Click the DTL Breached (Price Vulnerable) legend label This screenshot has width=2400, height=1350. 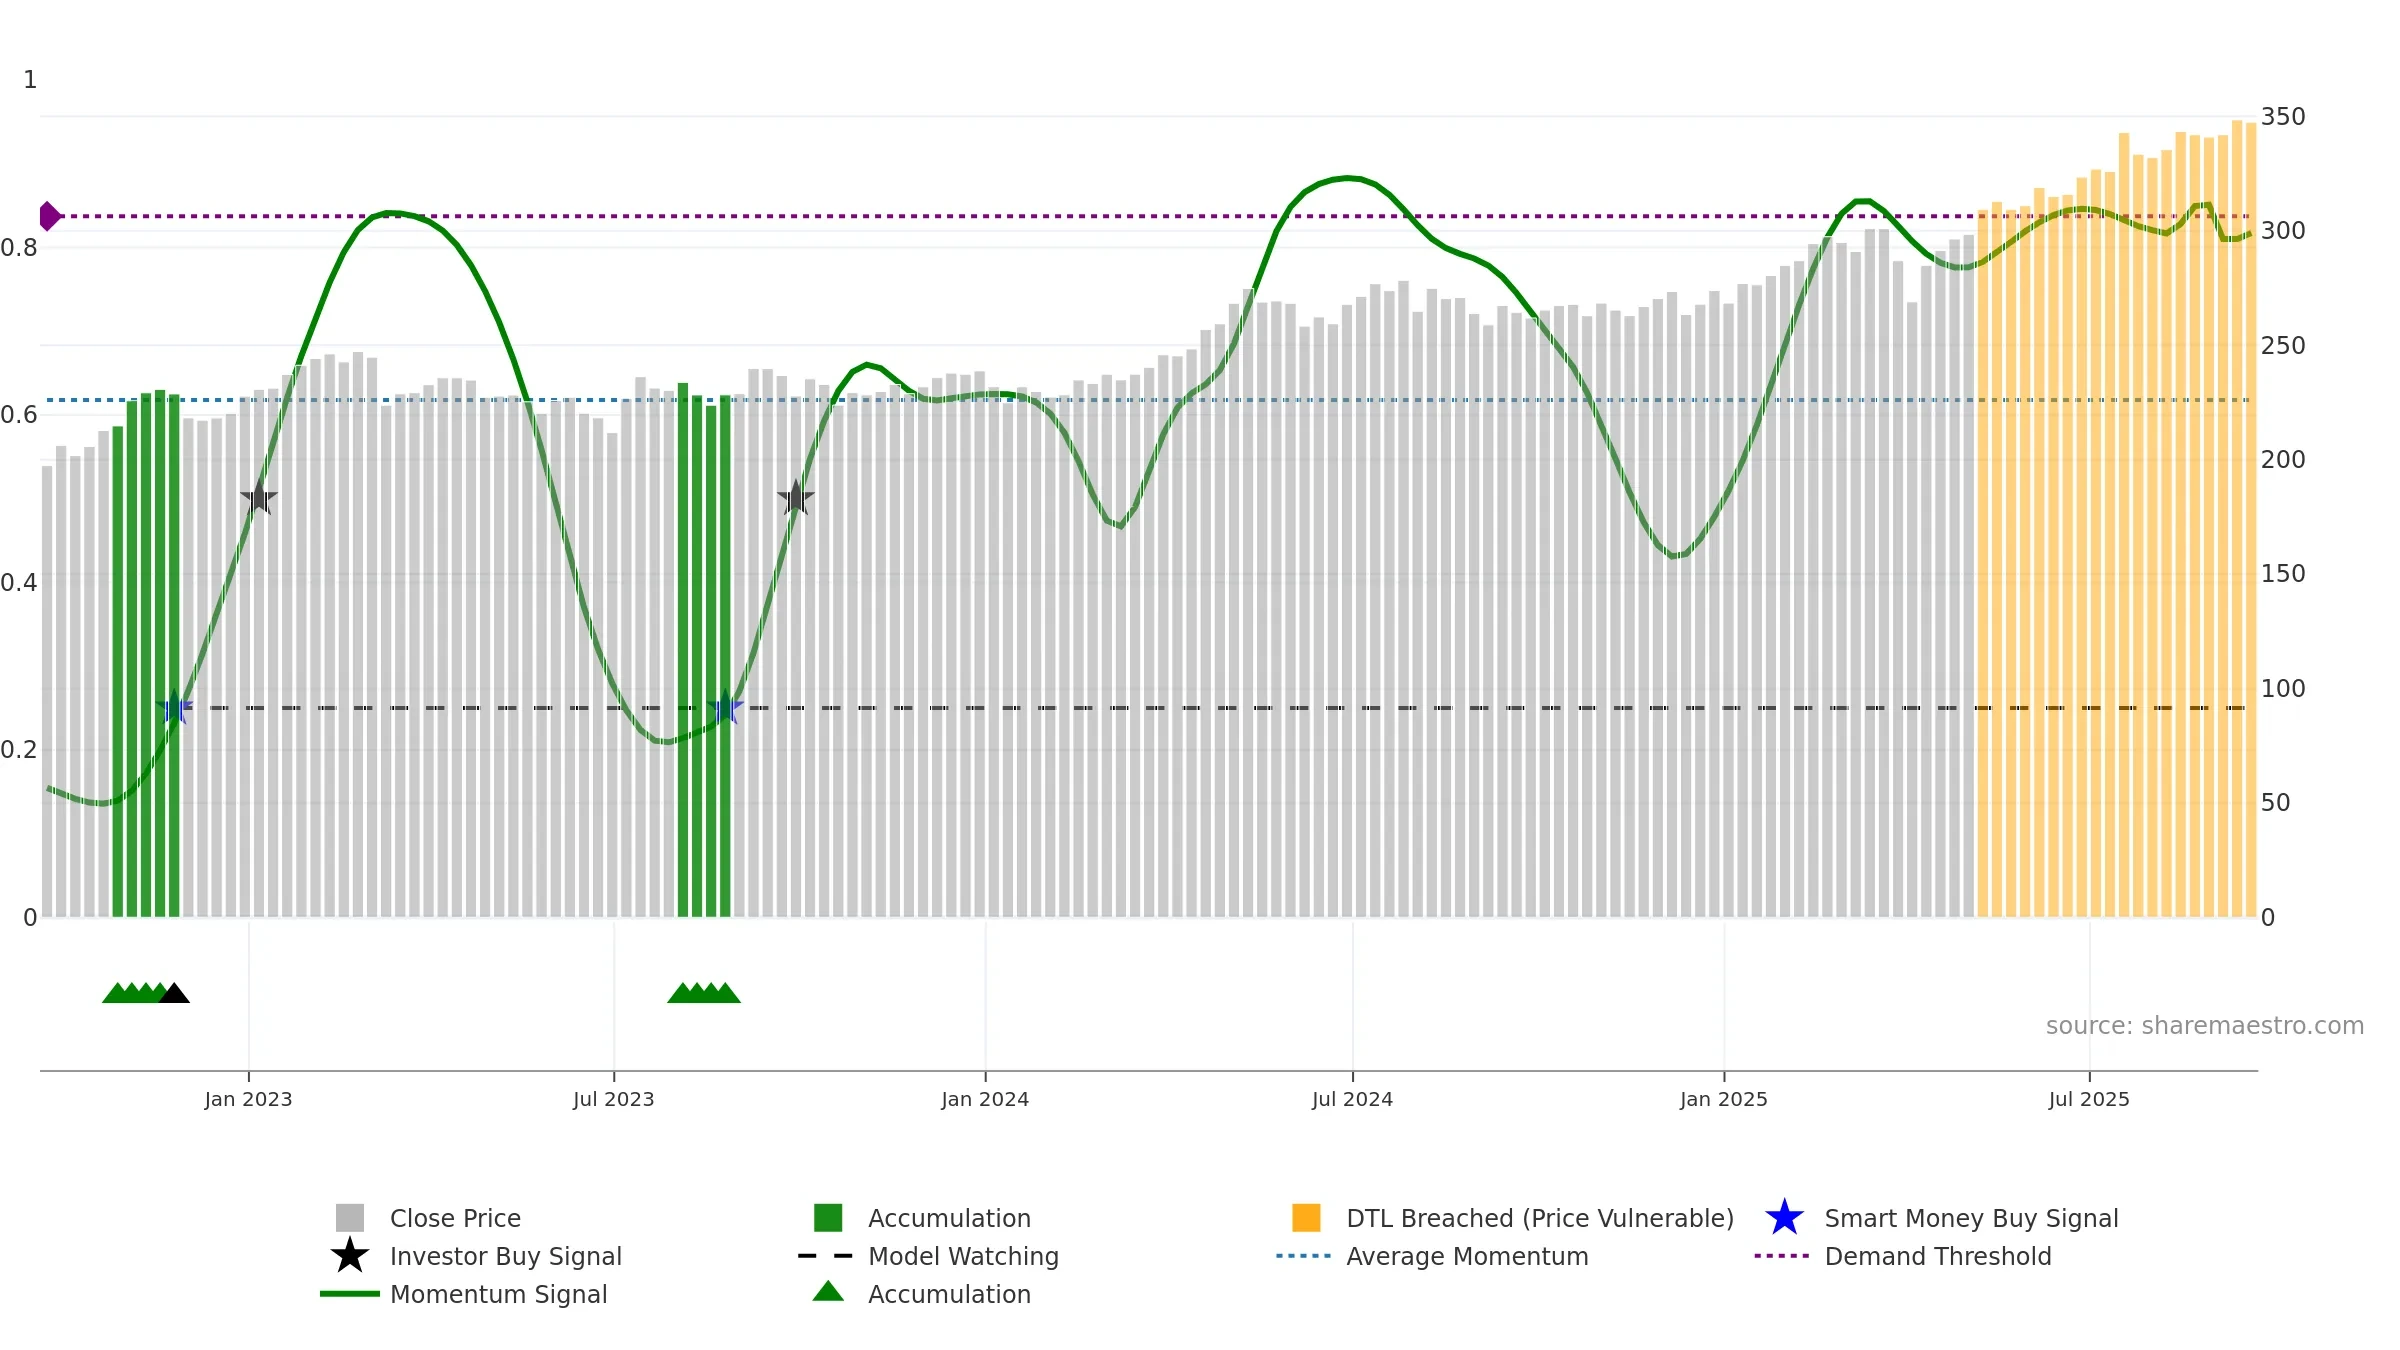tap(1540, 1218)
